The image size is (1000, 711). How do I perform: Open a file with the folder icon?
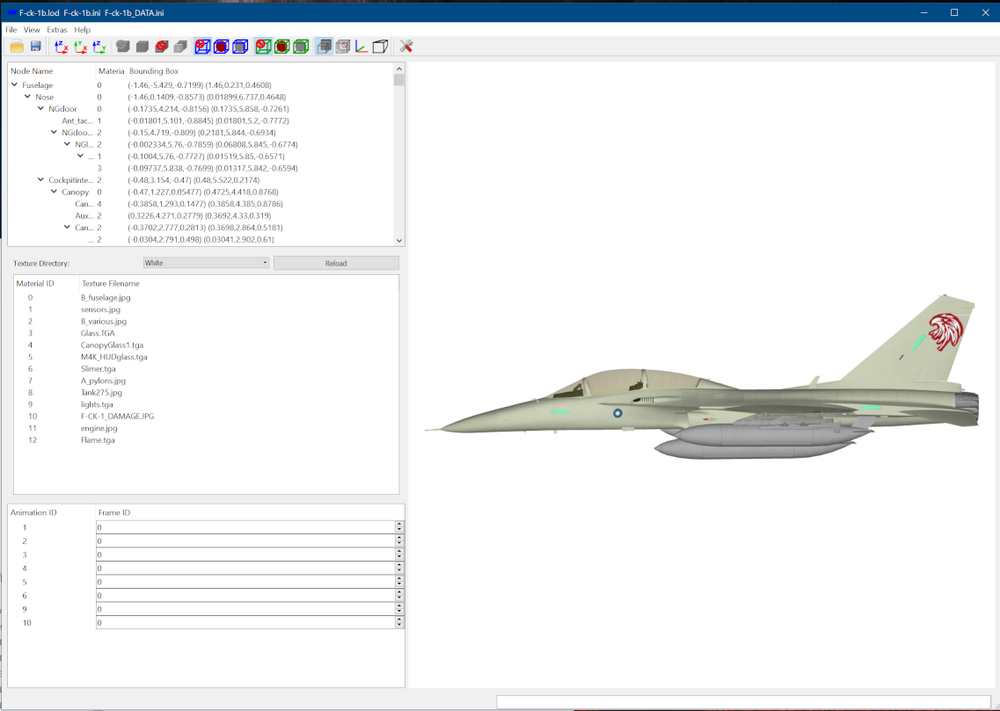17,47
